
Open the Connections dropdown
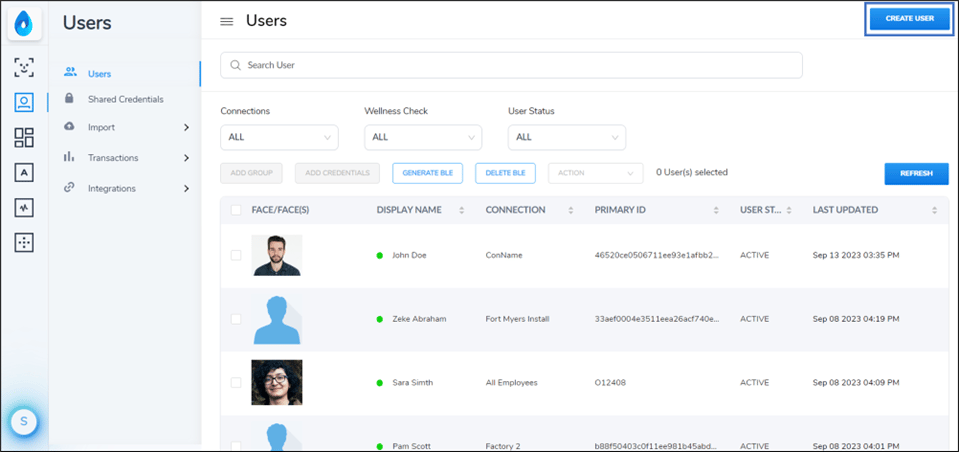pos(280,137)
